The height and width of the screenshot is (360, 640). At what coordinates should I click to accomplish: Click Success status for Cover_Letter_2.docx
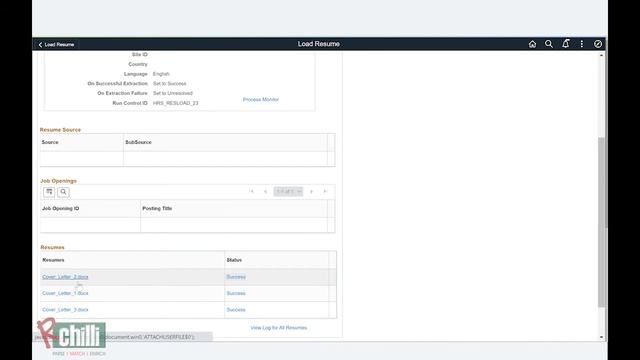[236, 277]
